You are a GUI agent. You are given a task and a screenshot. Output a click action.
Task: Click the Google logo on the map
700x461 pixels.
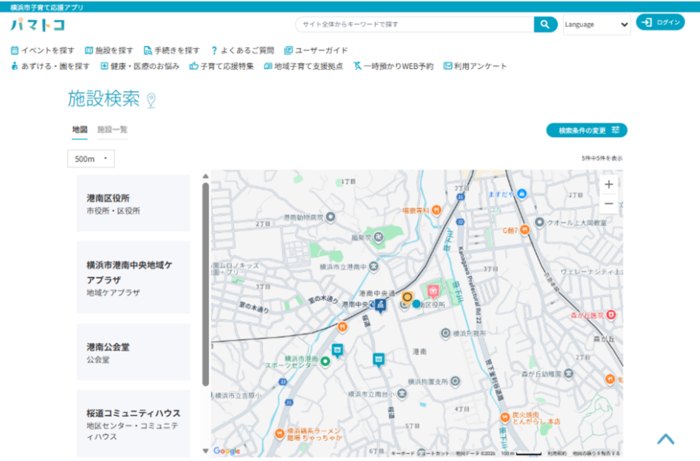pyautogui.click(x=226, y=451)
